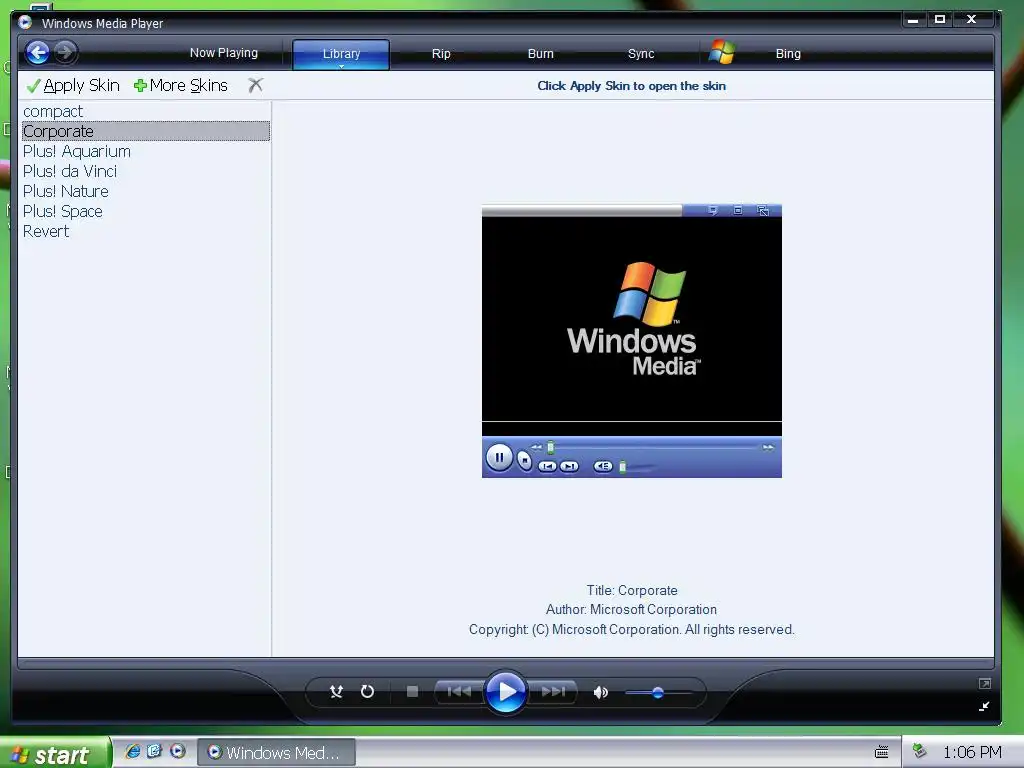This screenshot has width=1024, height=768.
Task: Select the Plus! da Vinci skin
Action: (x=146, y=171)
